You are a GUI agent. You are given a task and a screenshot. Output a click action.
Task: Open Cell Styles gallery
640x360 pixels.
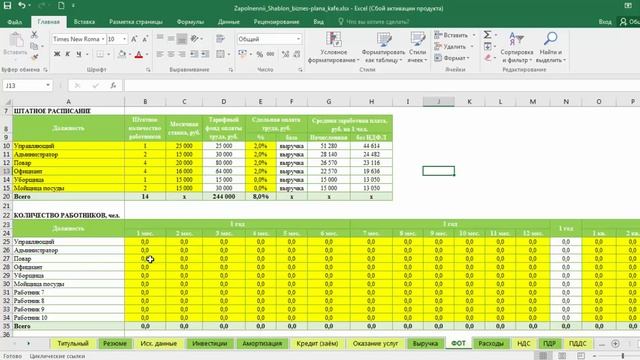pos(417,48)
